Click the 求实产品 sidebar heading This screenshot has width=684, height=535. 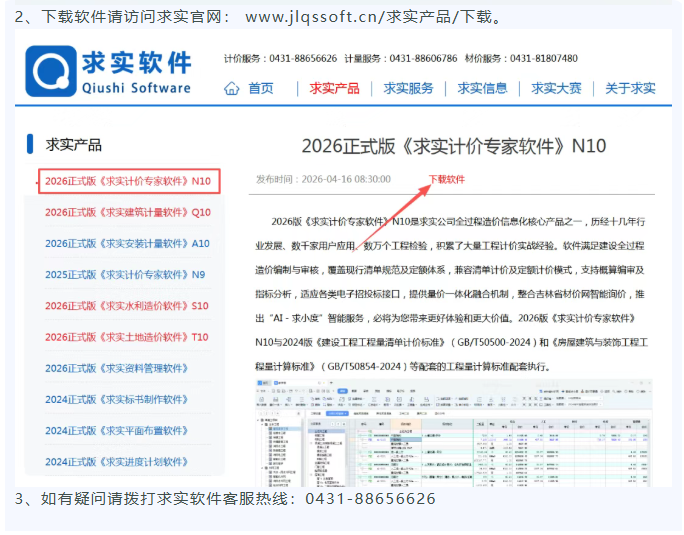[x=74, y=145]
